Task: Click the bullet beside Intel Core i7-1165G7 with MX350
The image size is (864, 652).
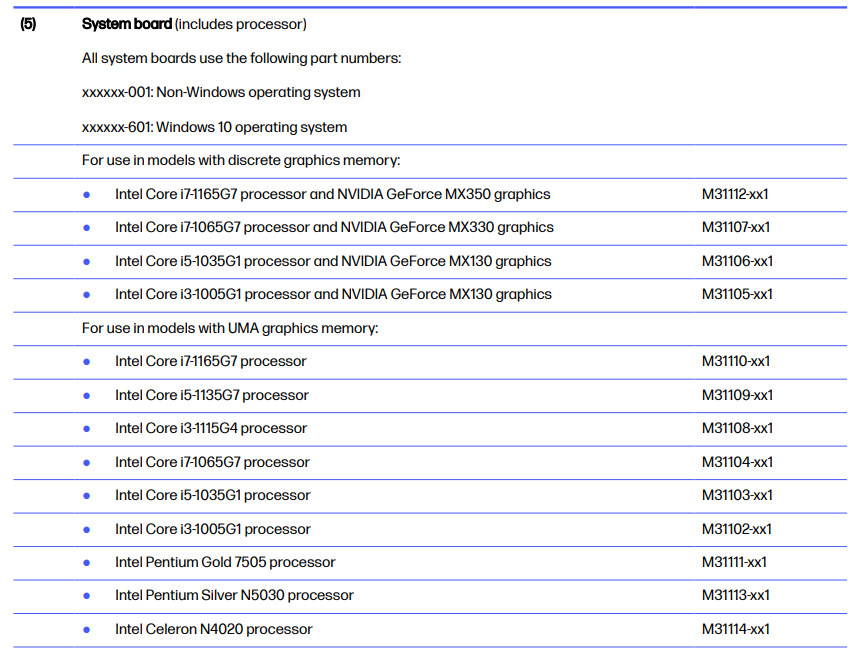Action: click(x=87, y=194)
